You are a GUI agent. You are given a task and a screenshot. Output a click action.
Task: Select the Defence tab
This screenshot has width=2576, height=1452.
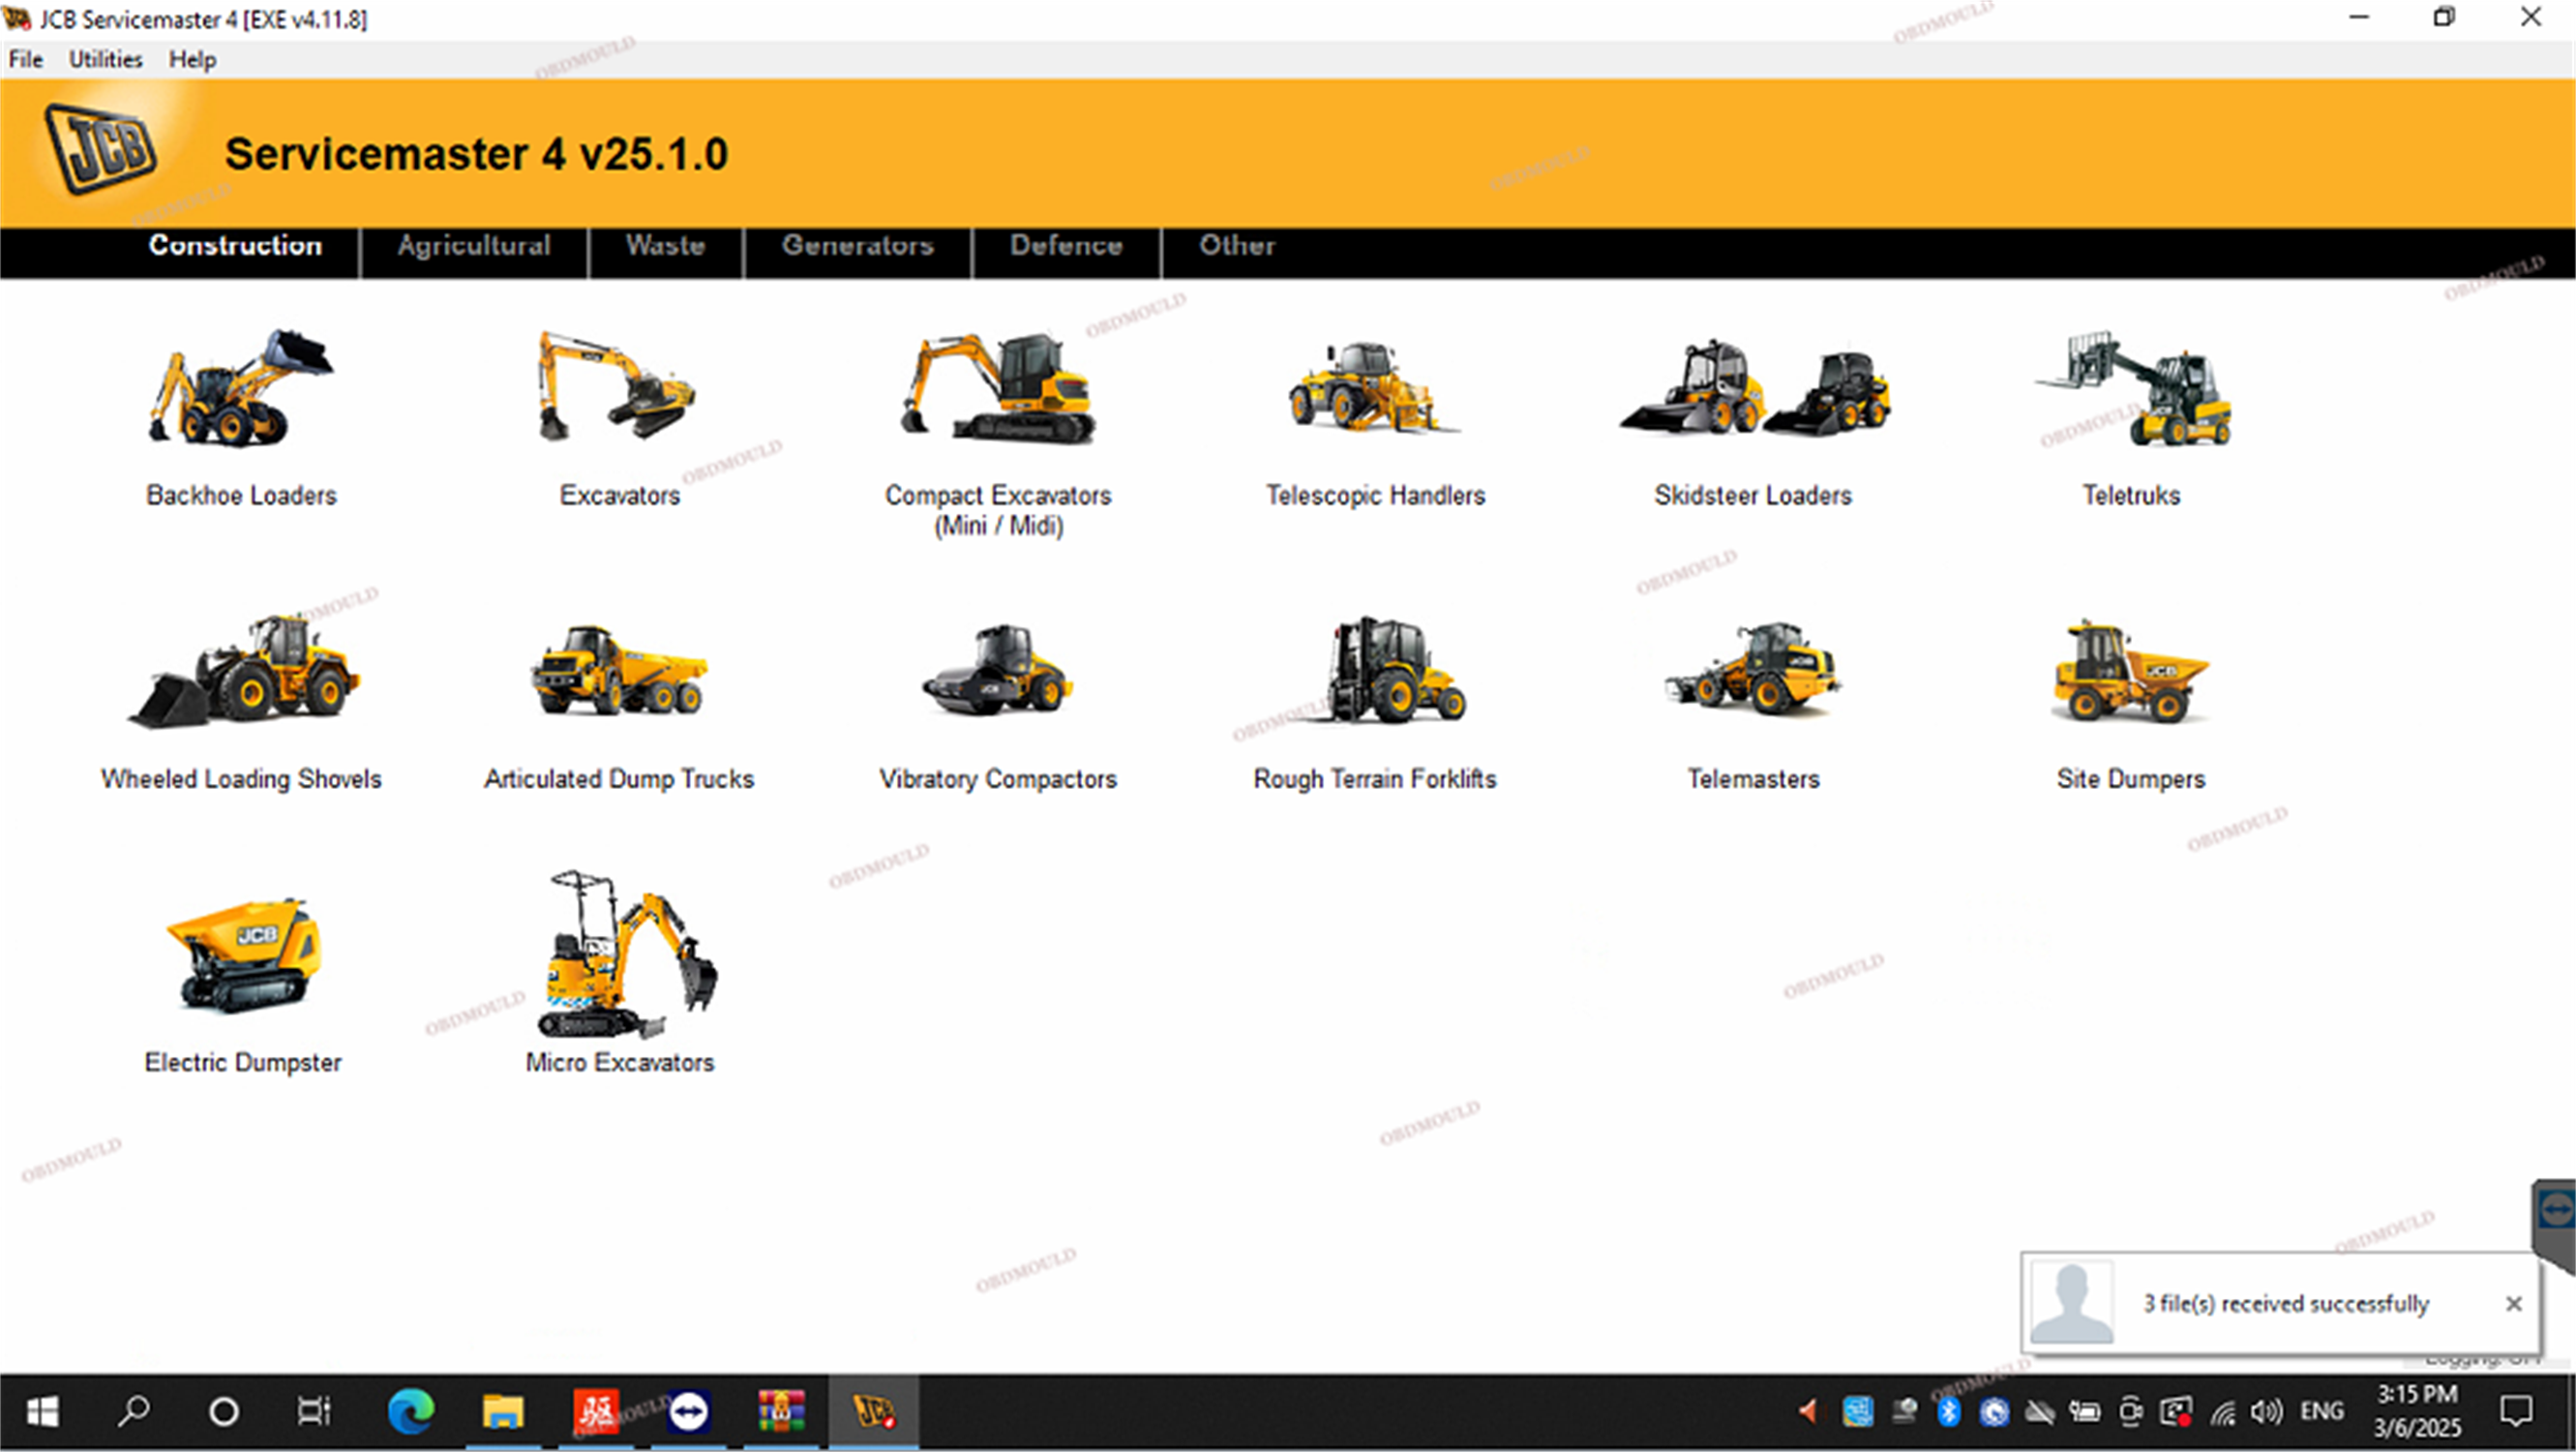(x=1066, y=246)
